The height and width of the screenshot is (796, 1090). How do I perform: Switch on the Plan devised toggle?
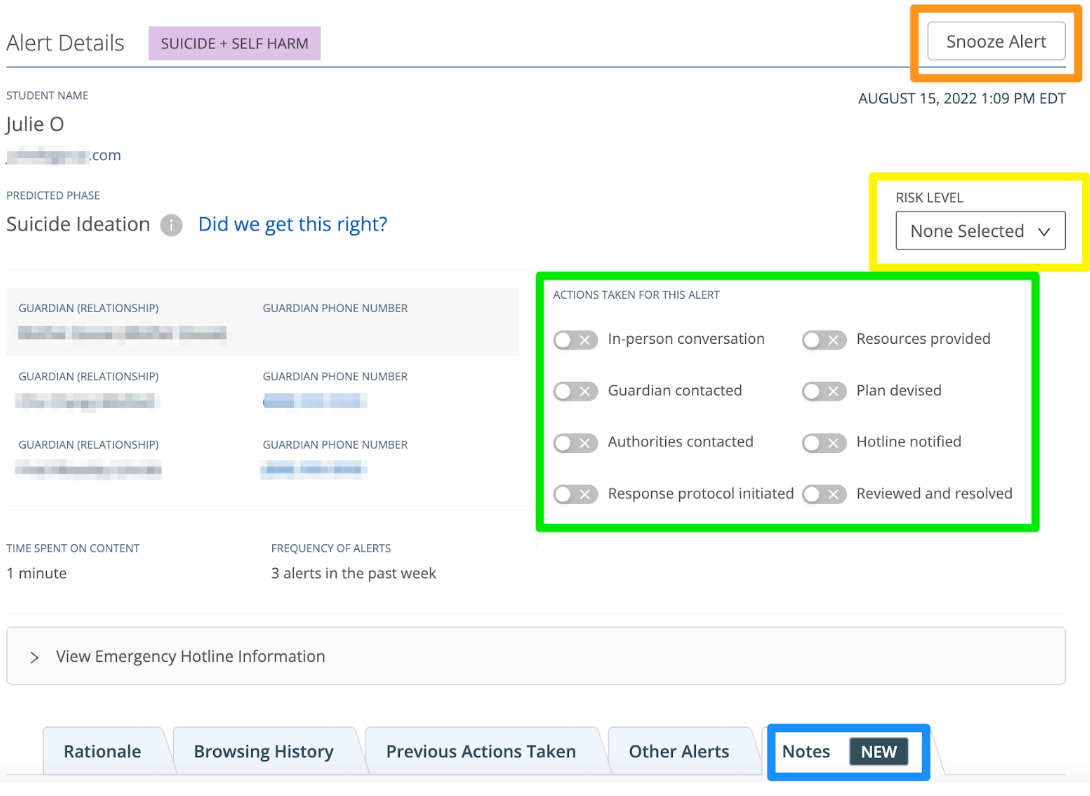click(824, 391)
